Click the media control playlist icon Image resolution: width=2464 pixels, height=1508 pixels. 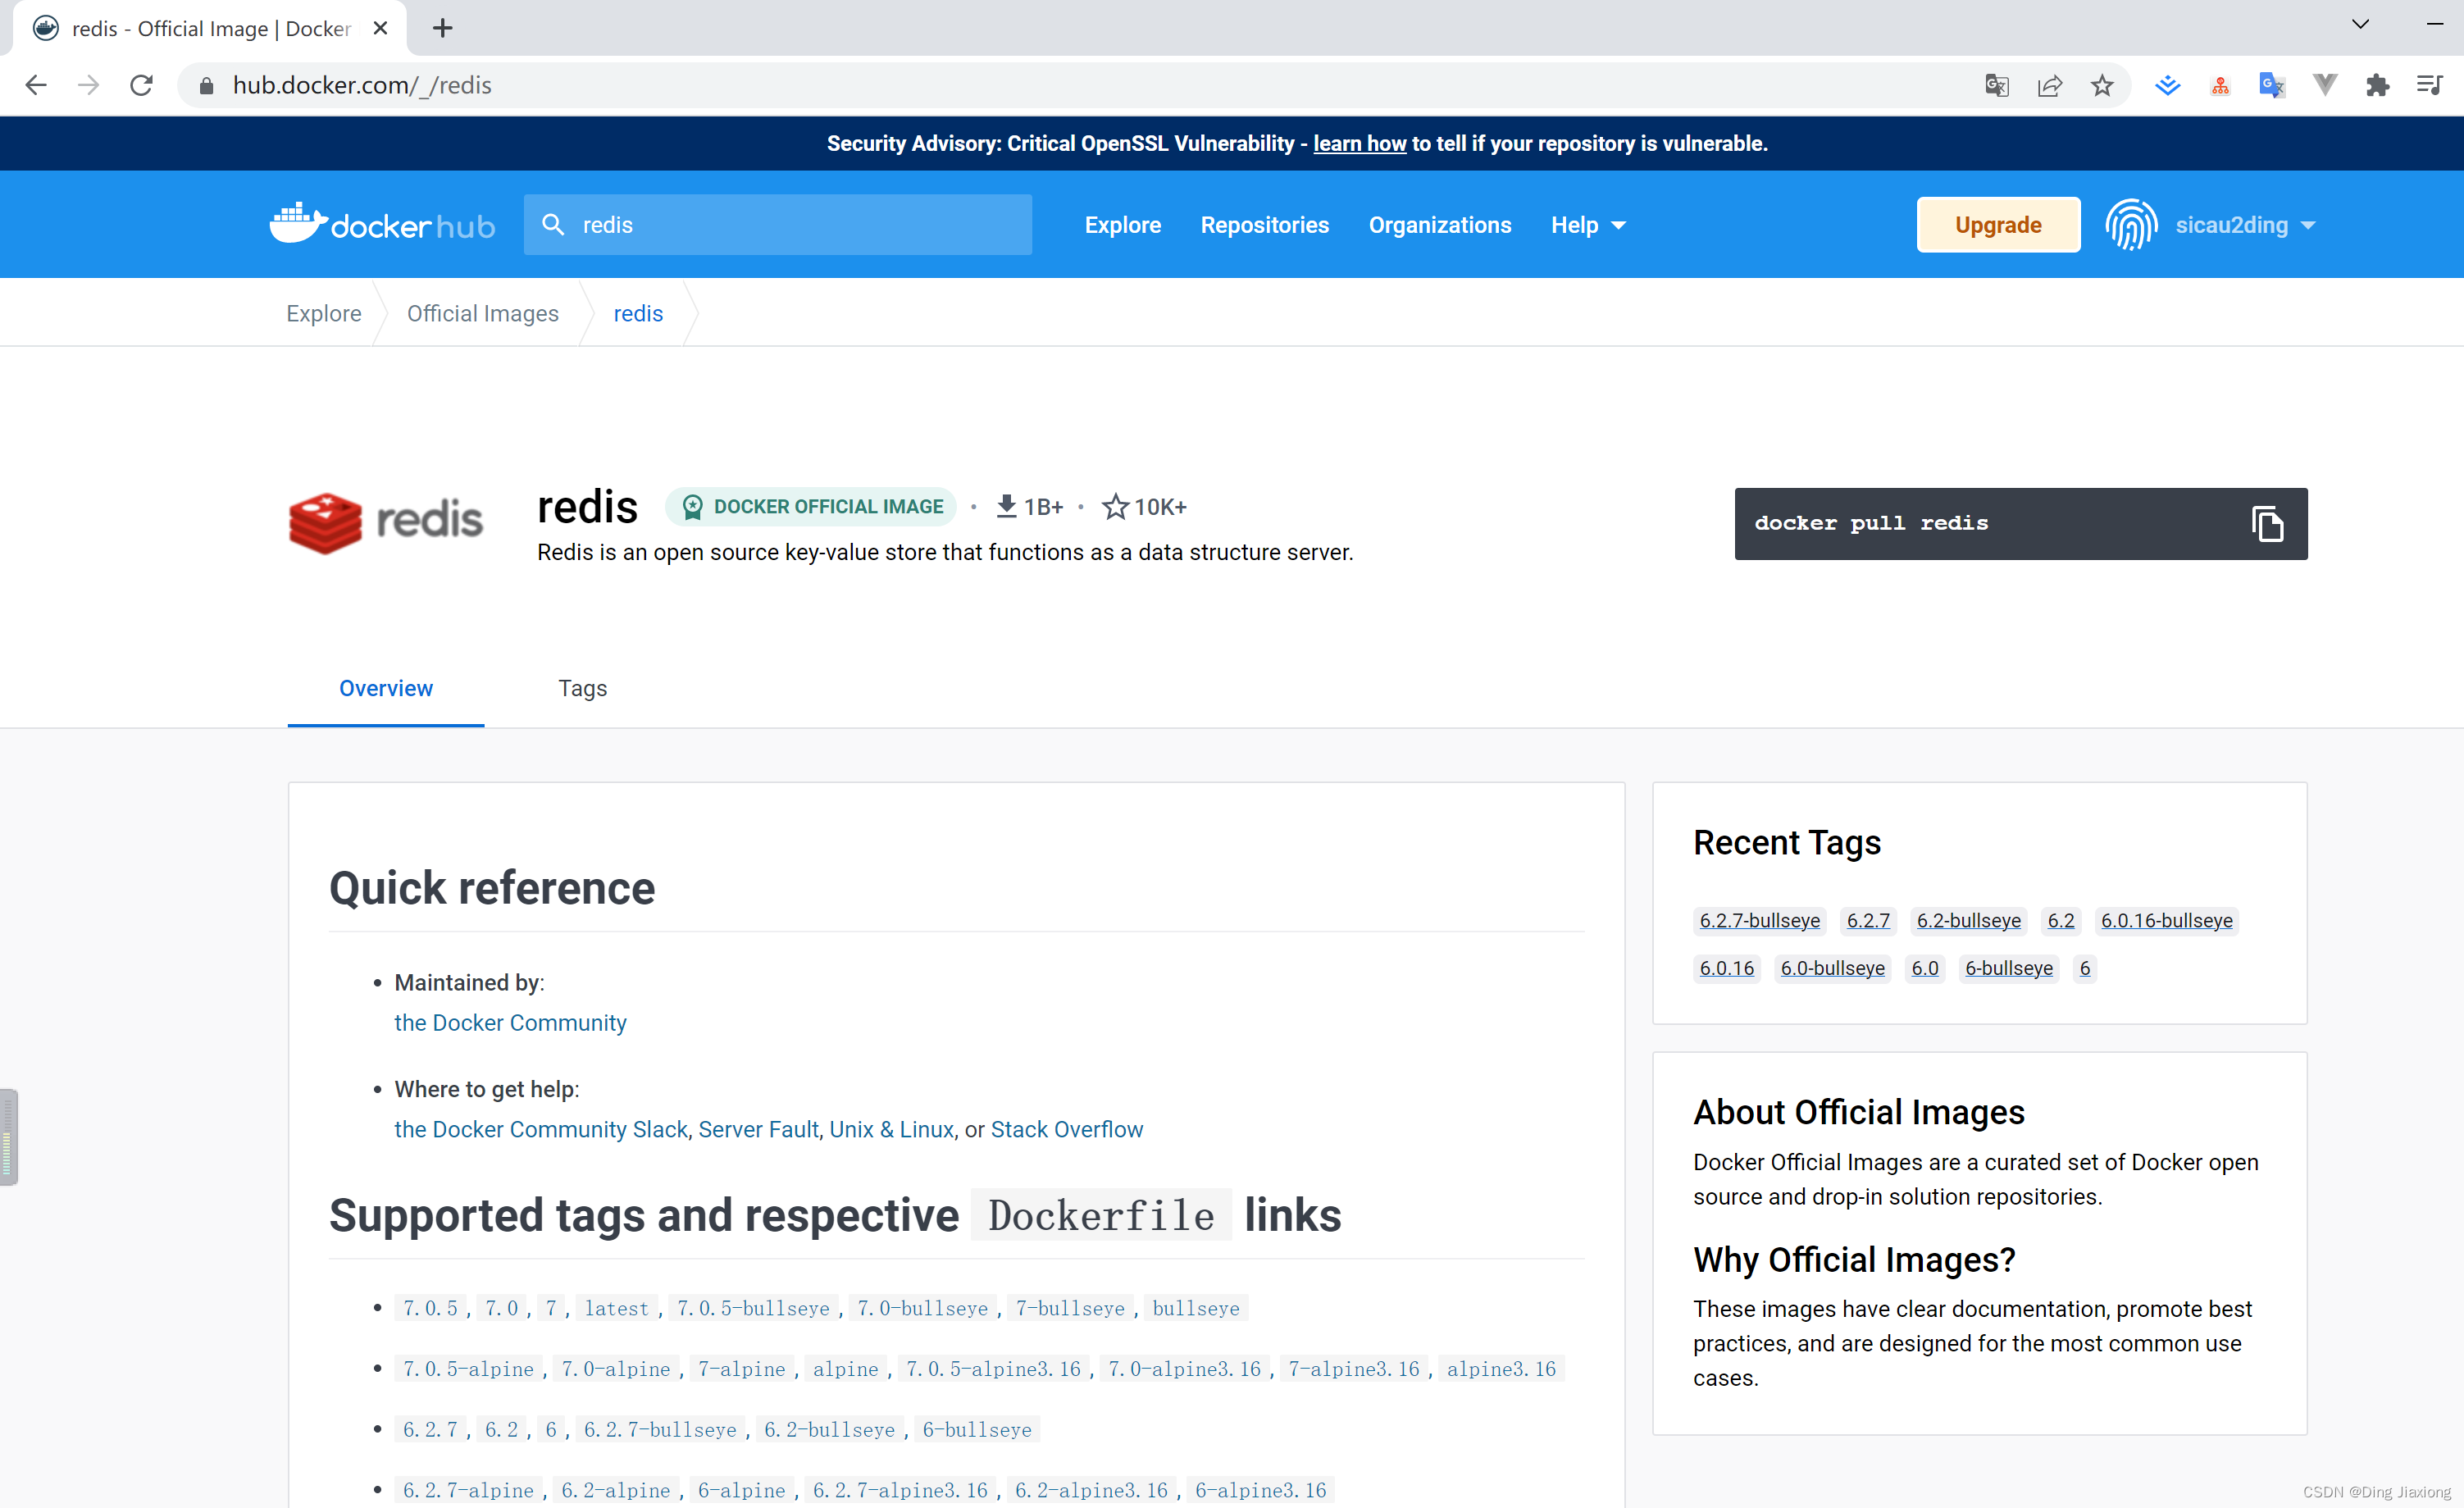(2430, 86)
